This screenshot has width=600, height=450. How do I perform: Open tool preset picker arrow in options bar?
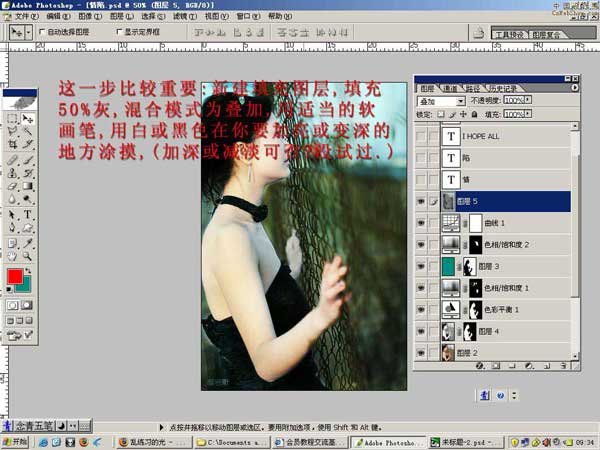28,32
